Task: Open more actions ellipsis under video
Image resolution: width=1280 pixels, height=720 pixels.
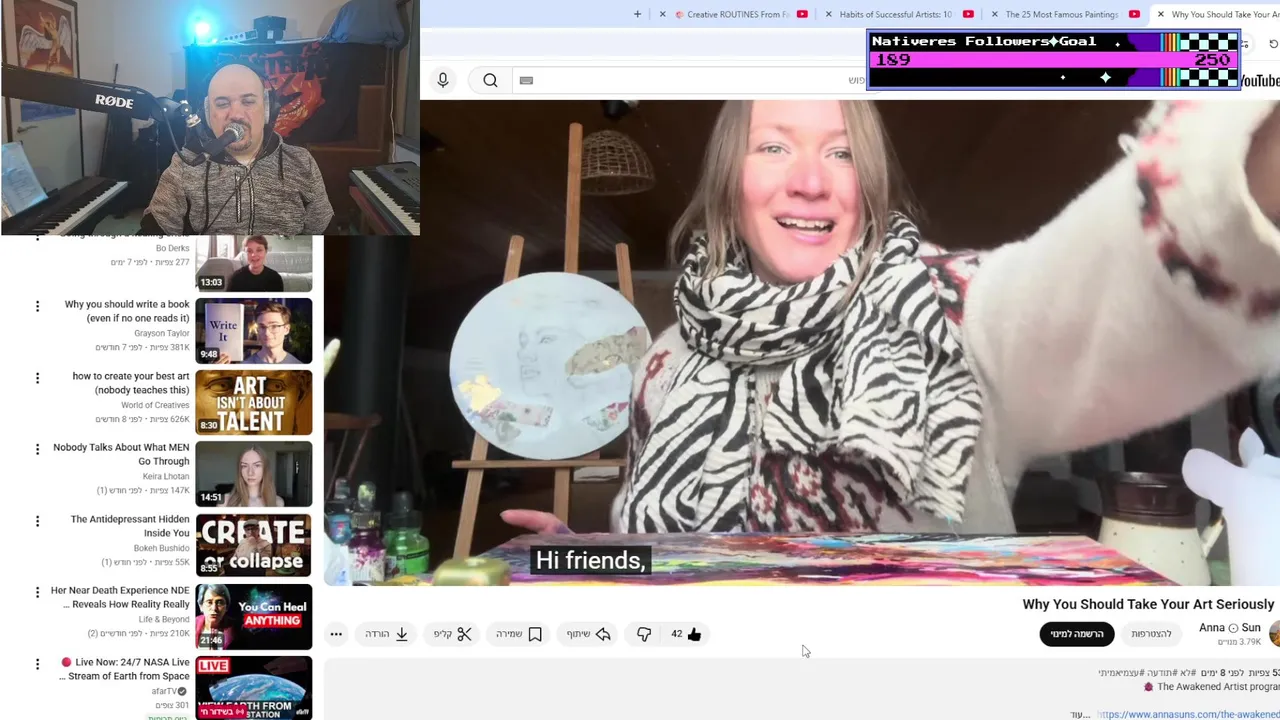Action: [336, 634]
